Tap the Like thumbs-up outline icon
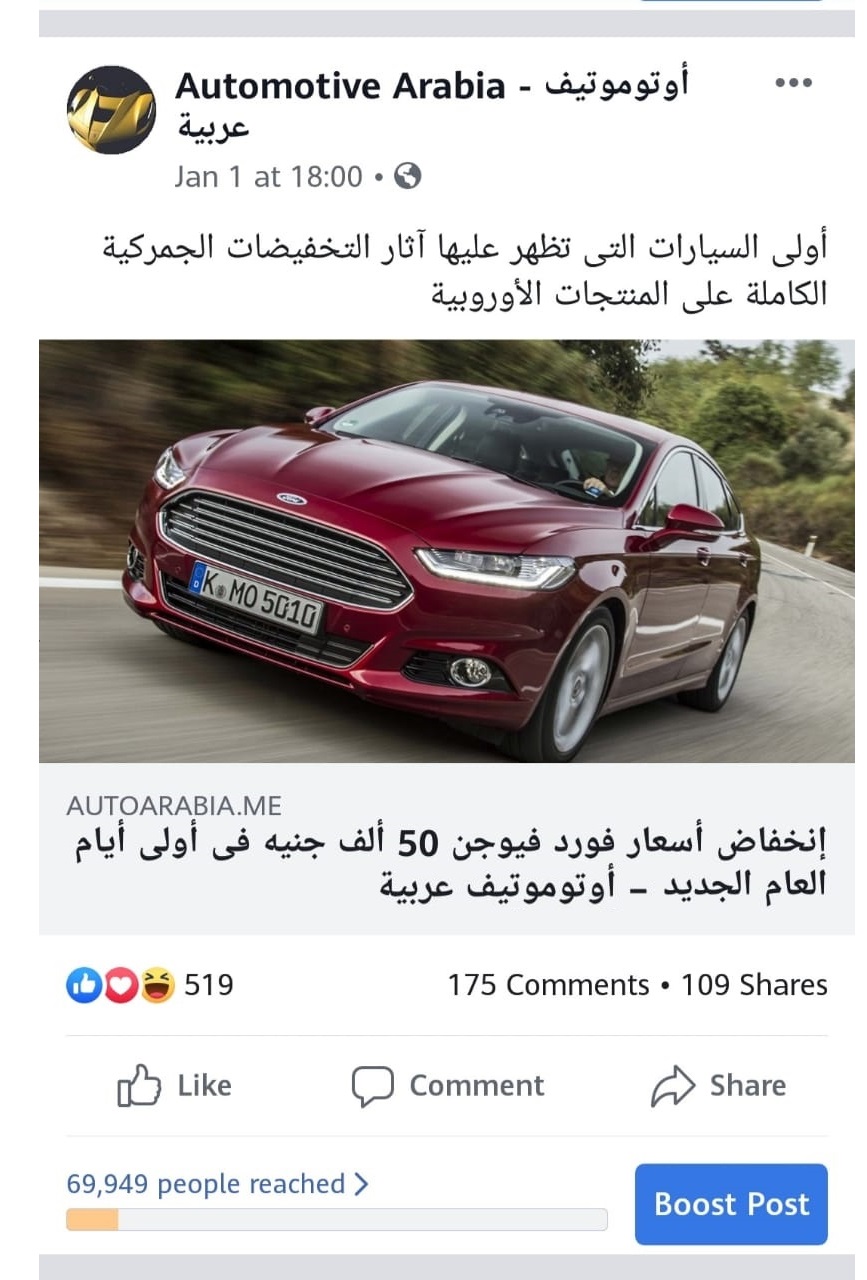This screenshot has height=1280, width=867. [x=139, y=1085]
